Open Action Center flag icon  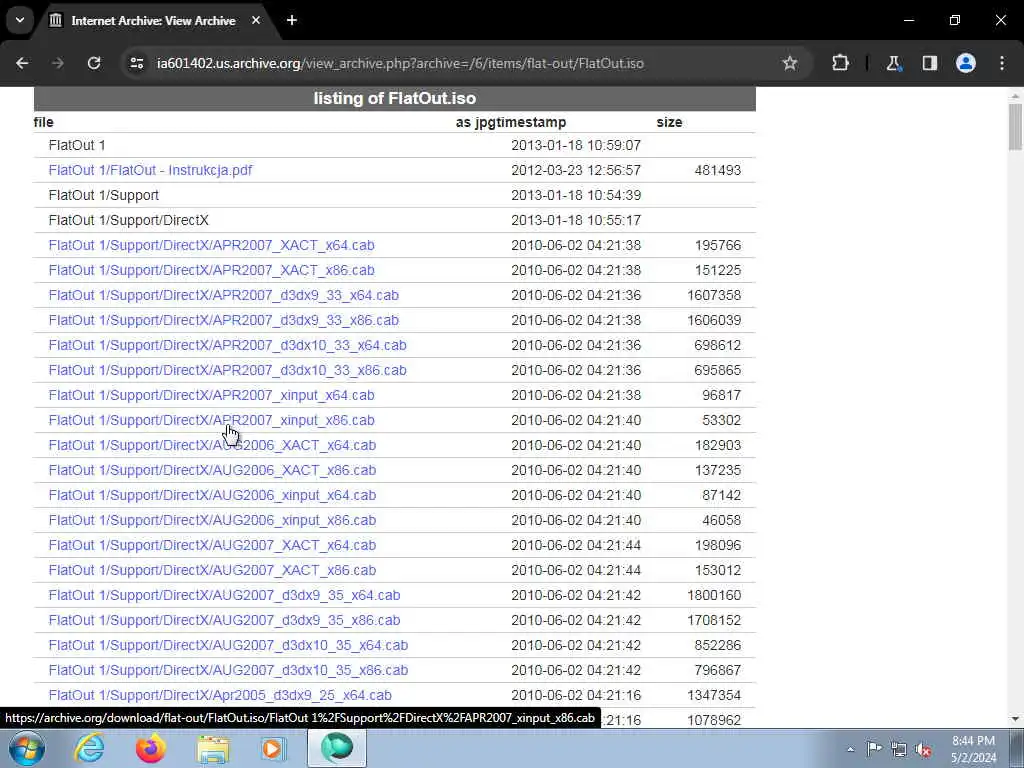[874, 749]
